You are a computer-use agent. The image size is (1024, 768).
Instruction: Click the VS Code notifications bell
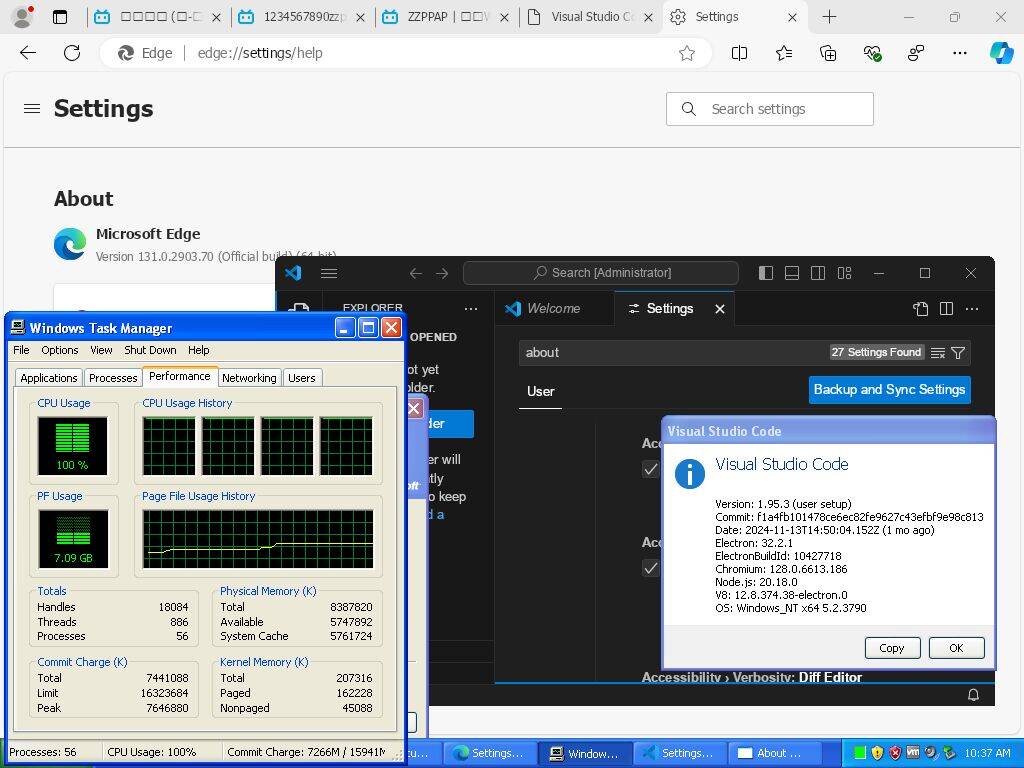(x=973, y=695)
